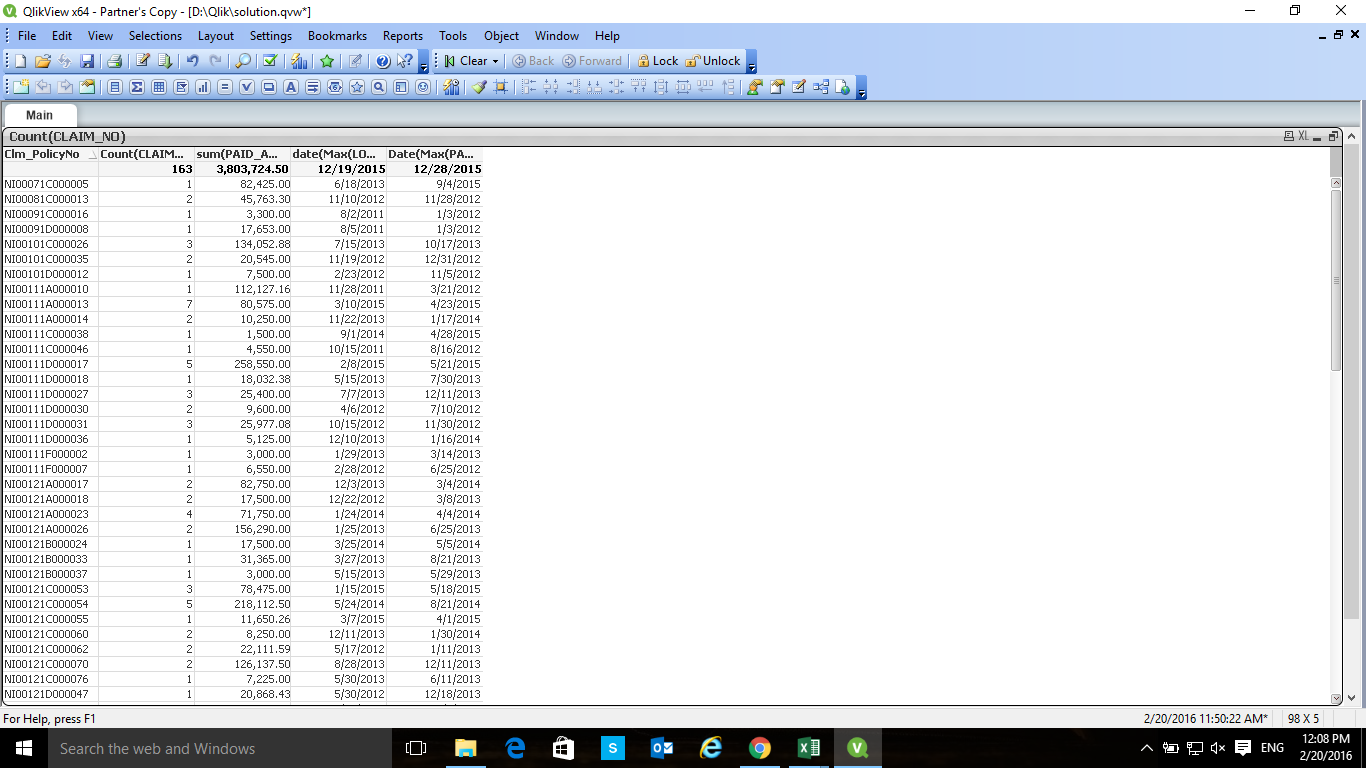Open Document Properties icon

click(777, 87)
